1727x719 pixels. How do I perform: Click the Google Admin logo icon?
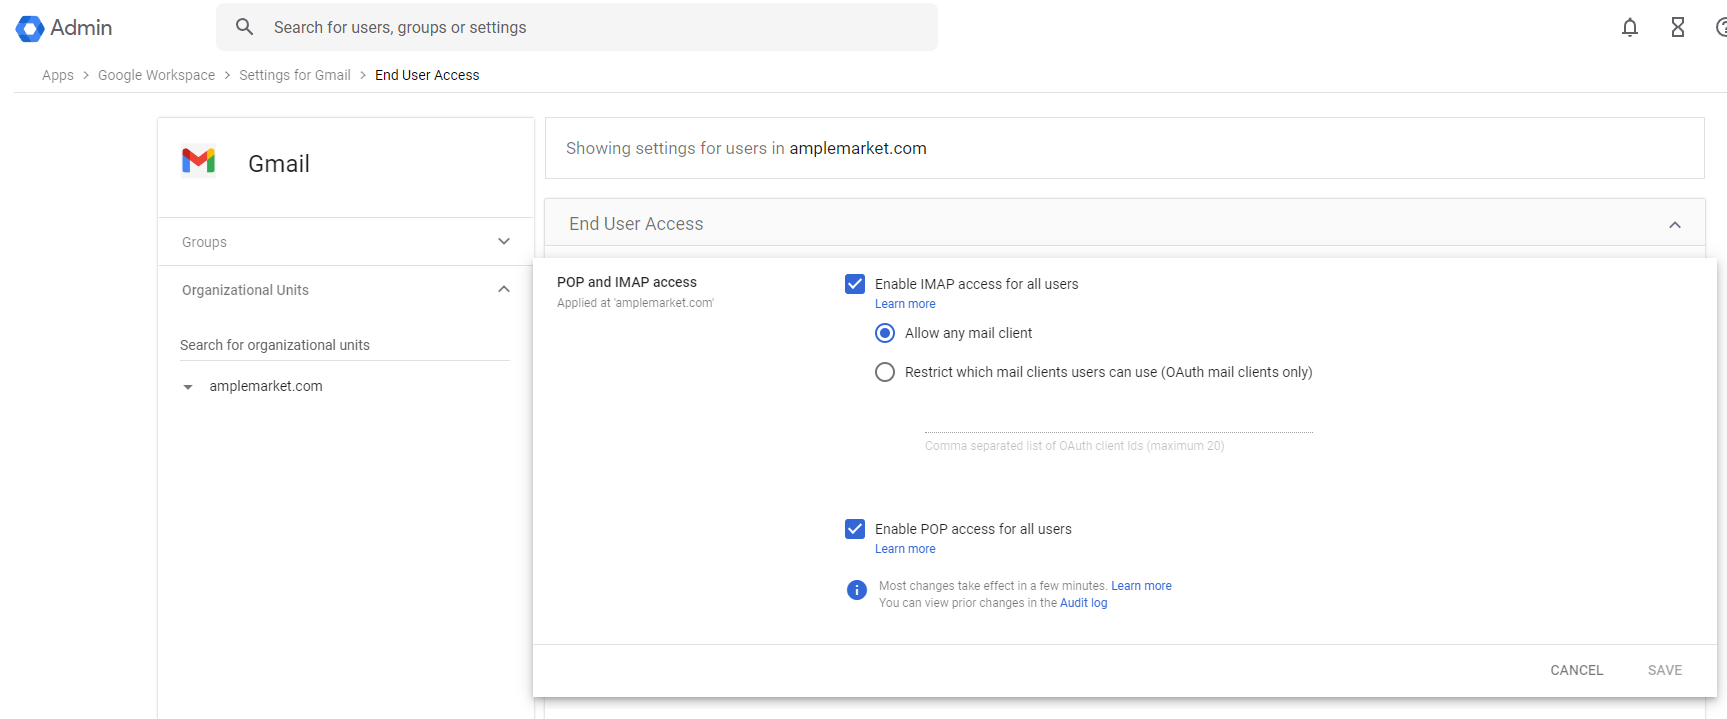30,28
